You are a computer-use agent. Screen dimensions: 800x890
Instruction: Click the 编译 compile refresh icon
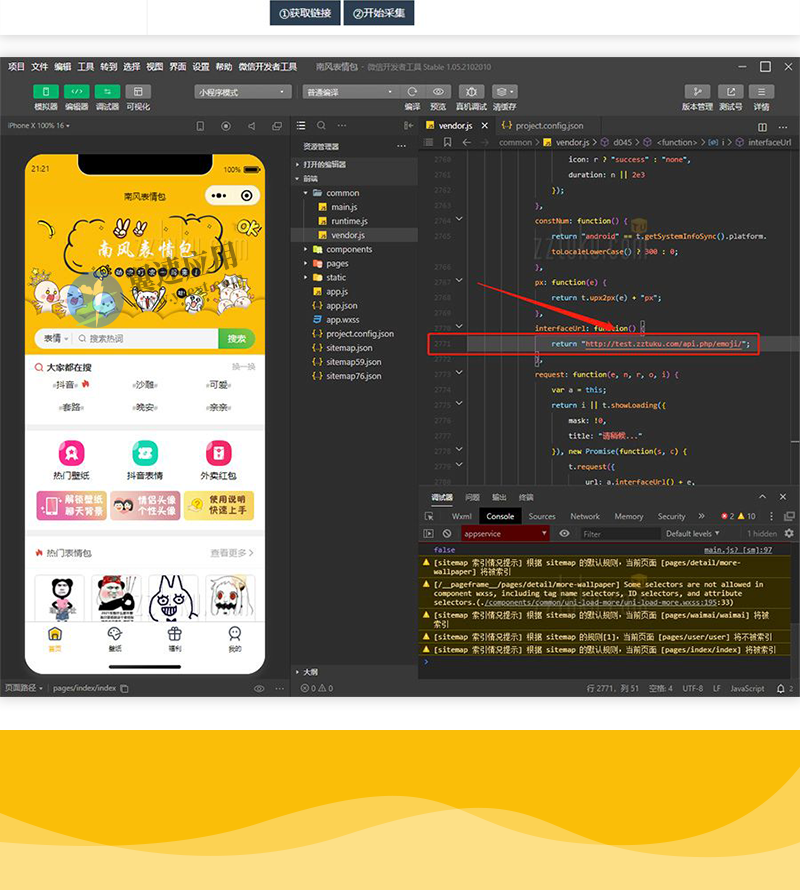pos(412,92)
